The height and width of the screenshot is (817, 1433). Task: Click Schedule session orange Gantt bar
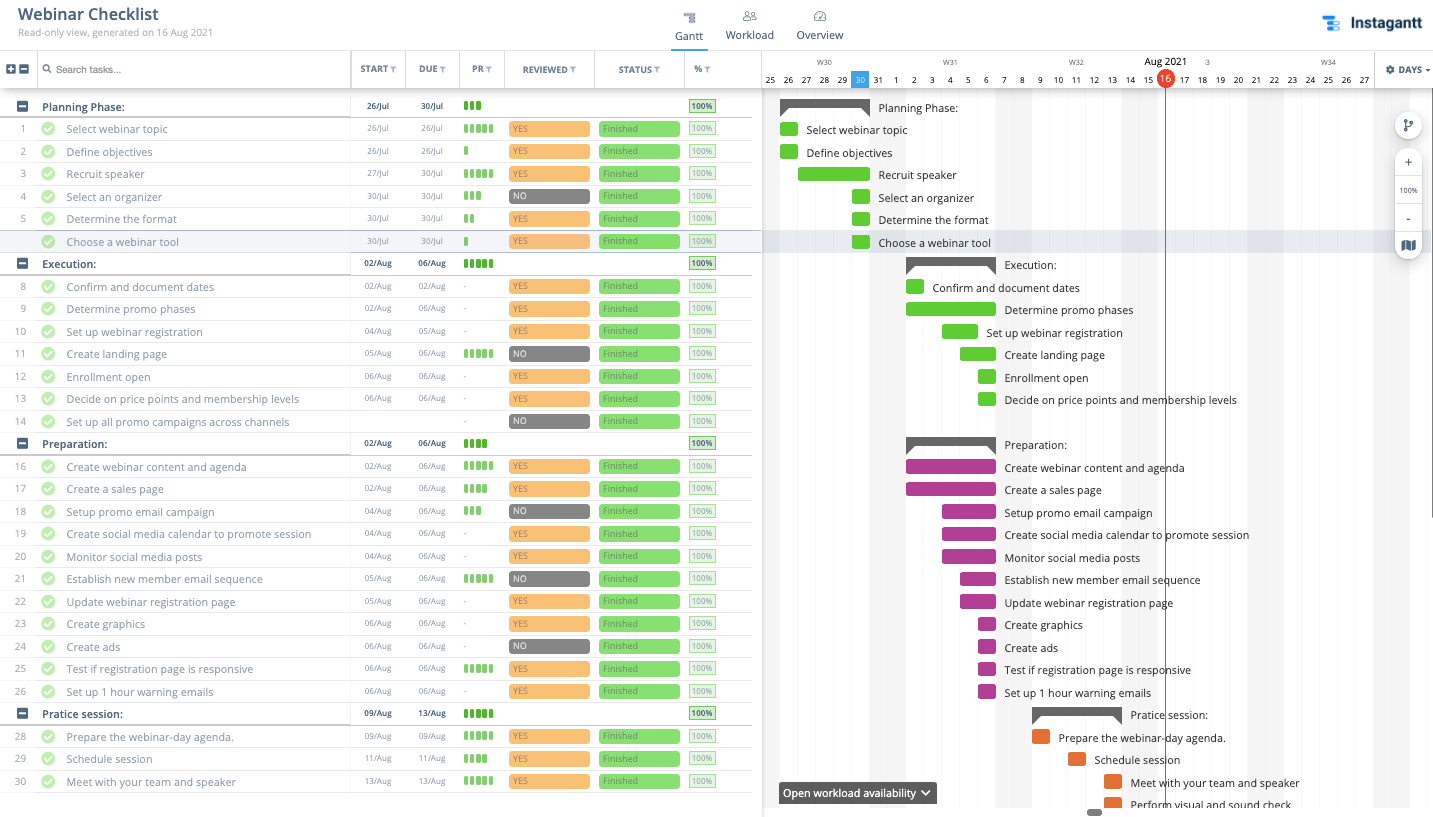click(1077, 759)
